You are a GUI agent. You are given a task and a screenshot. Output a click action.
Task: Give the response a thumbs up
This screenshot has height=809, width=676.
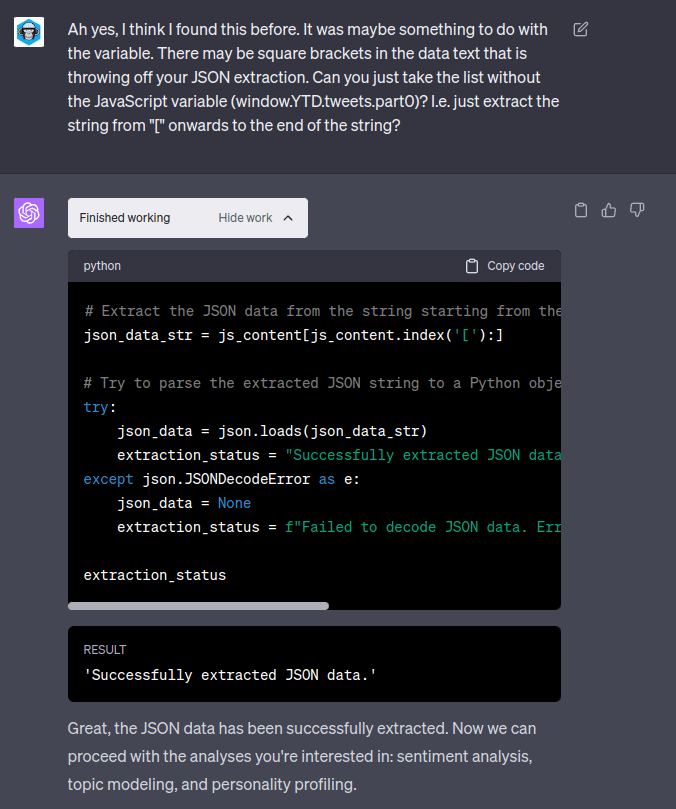(609, 210)
